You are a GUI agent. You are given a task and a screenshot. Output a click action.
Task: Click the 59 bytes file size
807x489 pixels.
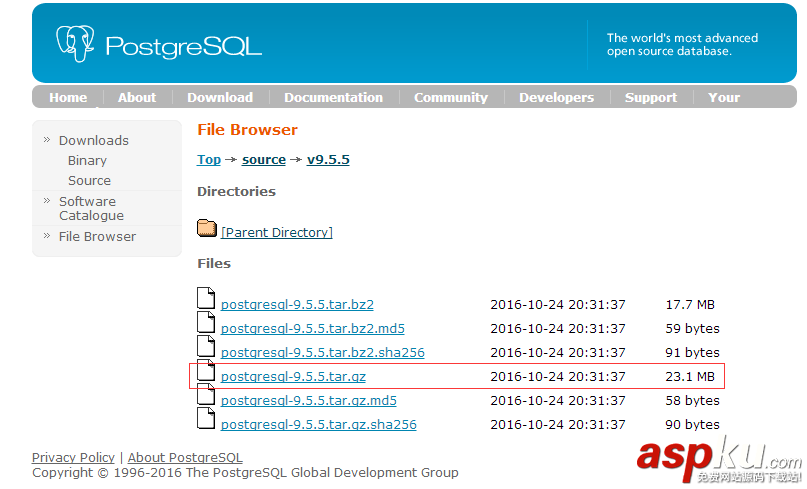pyautogui.click(x=692, y=328)
